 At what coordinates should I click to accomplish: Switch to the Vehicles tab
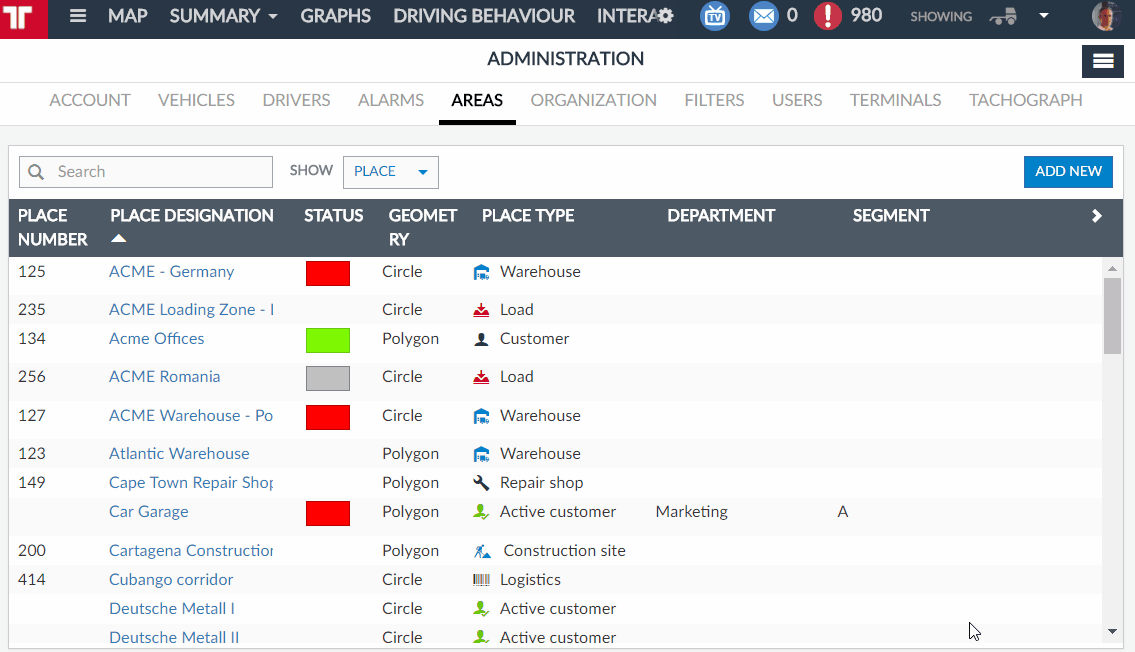click(196, 100)
